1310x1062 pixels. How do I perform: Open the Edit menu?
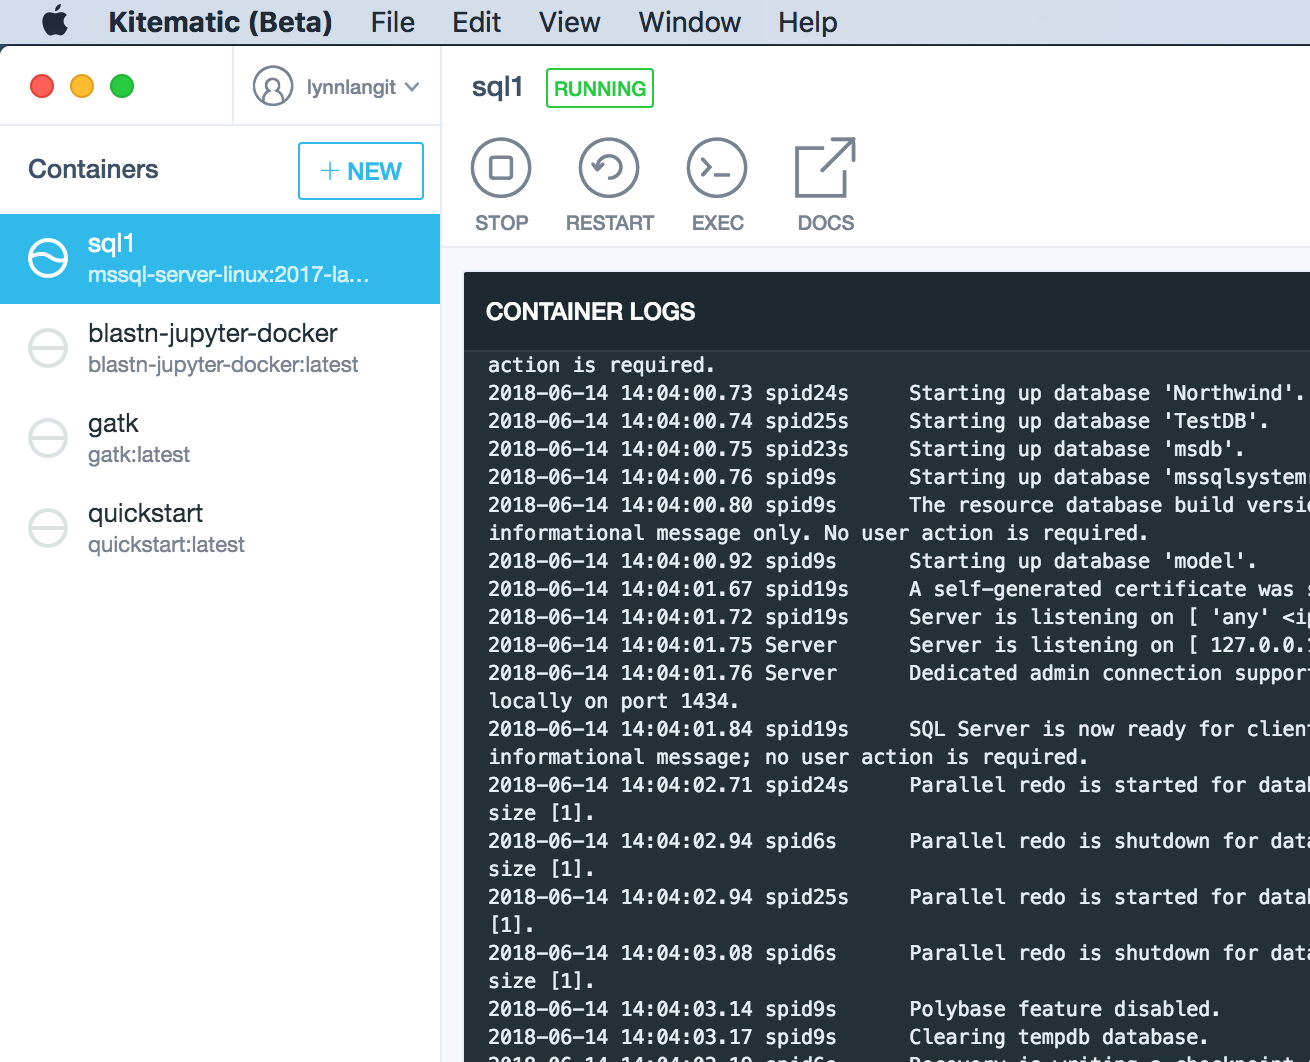point(476,22)
